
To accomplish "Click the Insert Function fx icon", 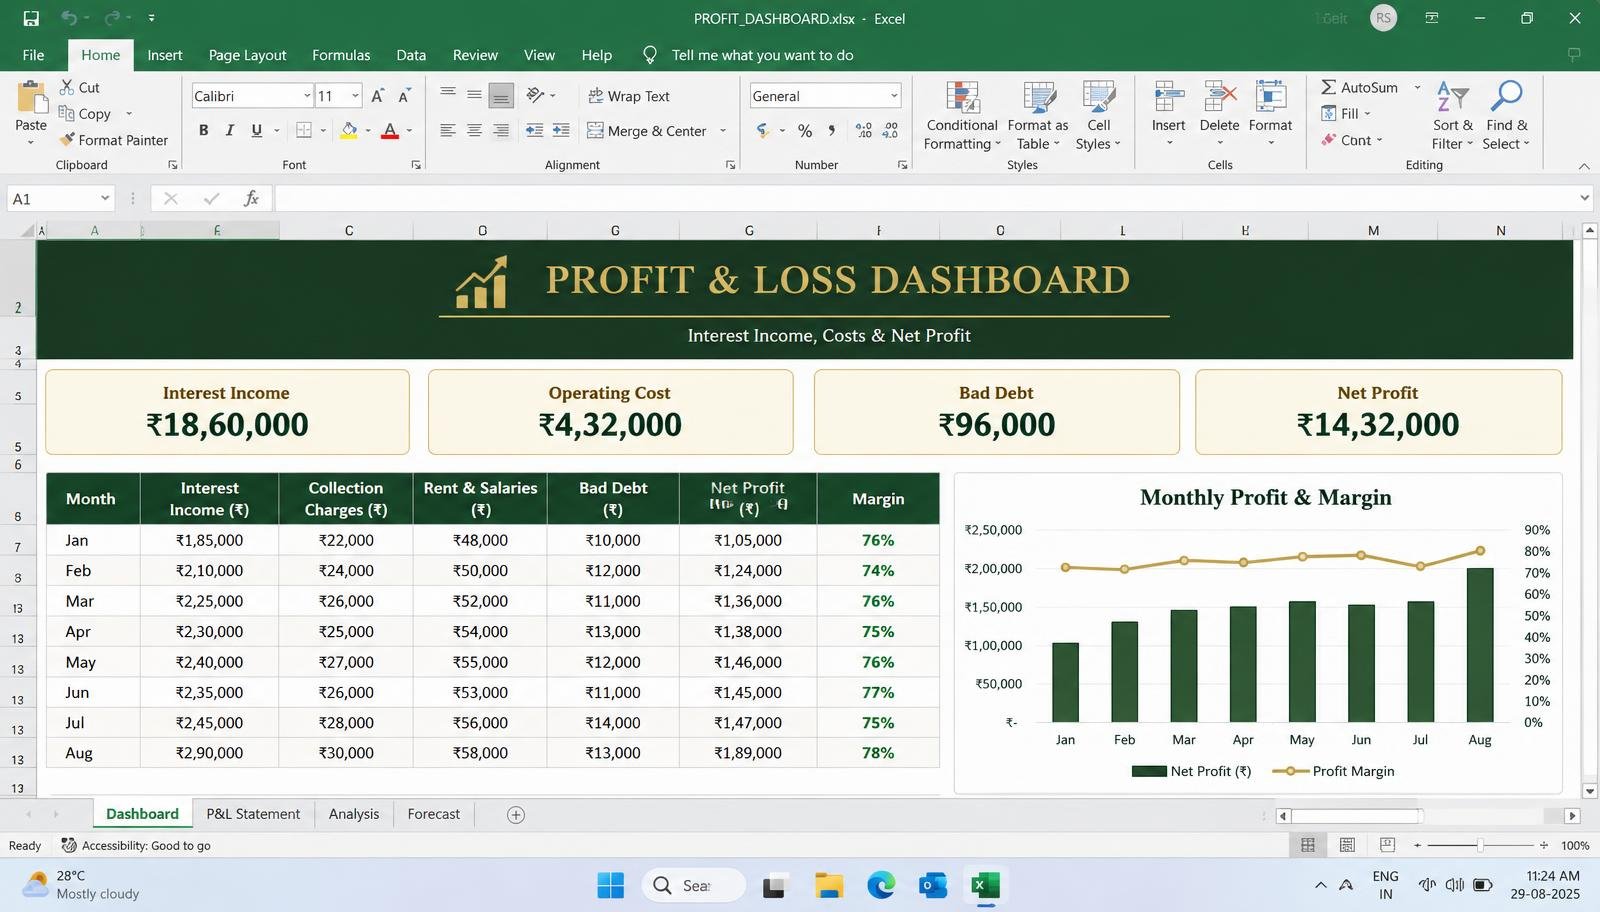I will 252,198.
